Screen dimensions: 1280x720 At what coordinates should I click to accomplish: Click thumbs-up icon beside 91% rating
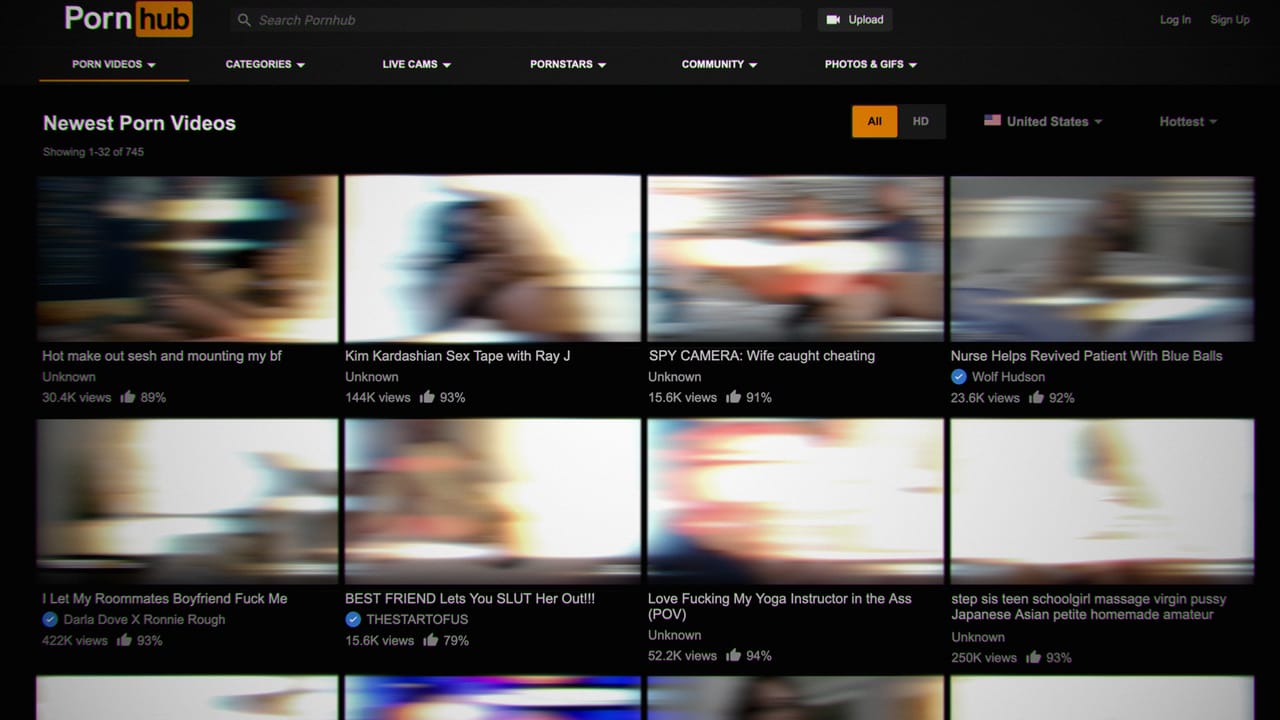pos(734,397)
